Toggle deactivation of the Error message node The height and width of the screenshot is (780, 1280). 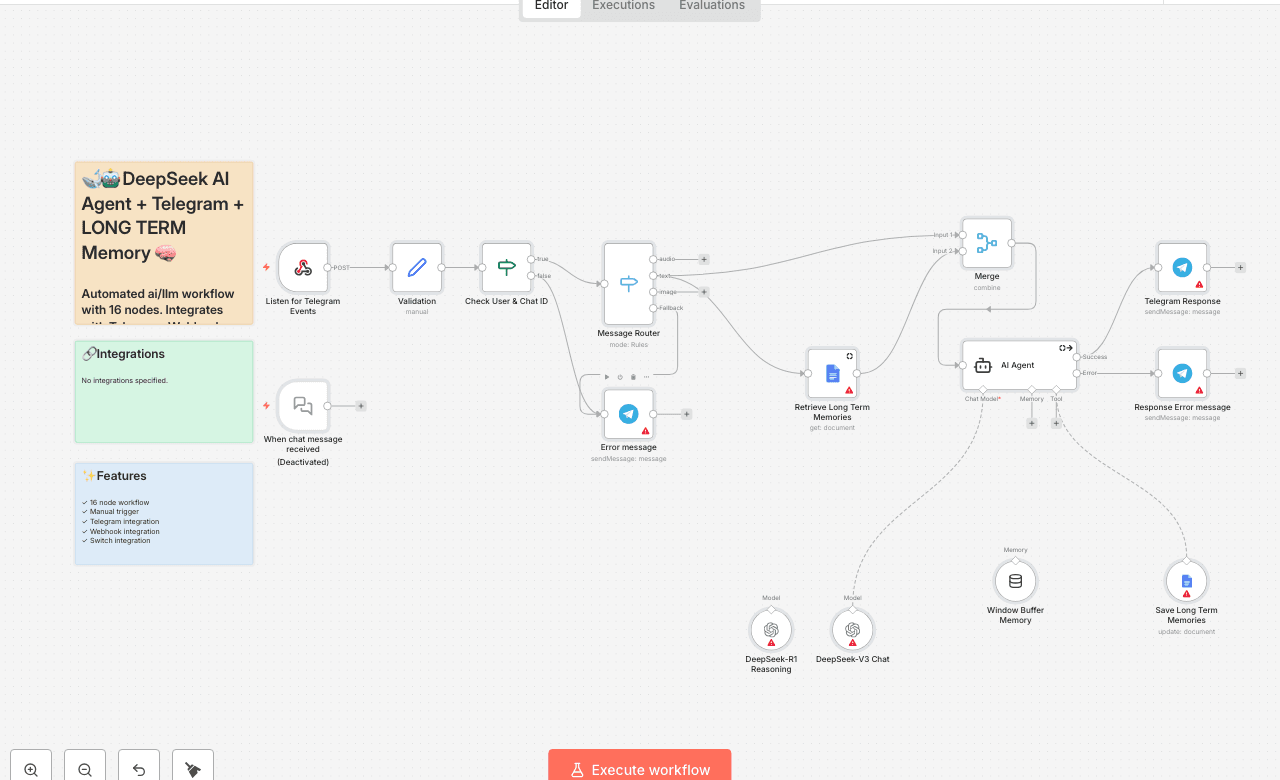[x=620, y=377]
